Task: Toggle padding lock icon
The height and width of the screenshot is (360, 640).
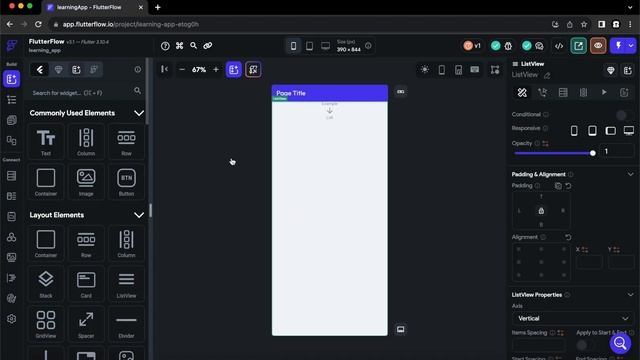Action: coord(541,211)
